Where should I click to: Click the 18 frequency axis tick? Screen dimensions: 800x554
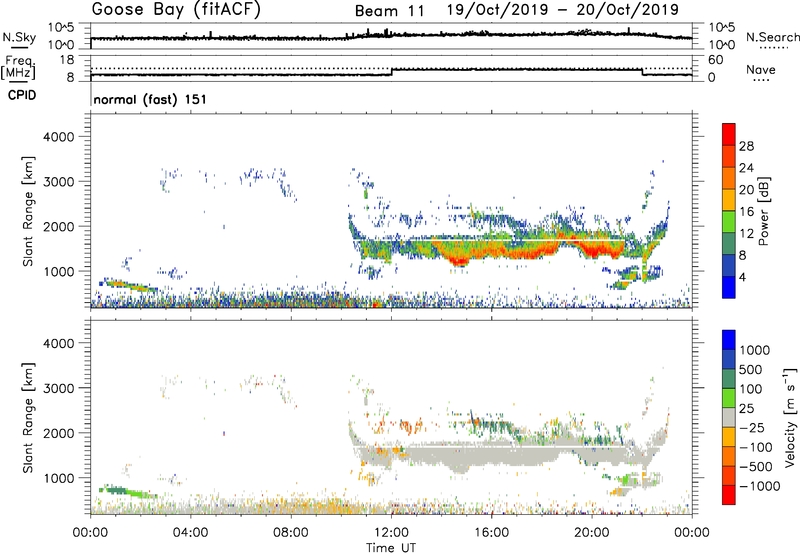pos(67,60)
